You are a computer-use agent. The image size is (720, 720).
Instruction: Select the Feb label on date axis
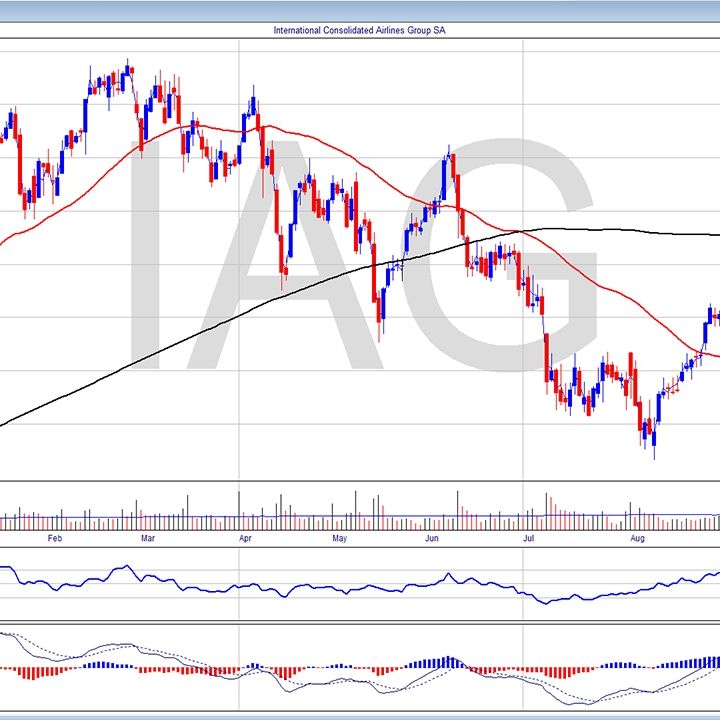(55, 539)
